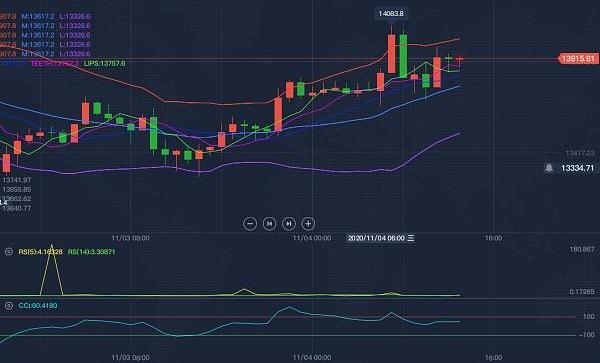
Task: Jump to next candle with skip-forward button
Action: [289, 224]
